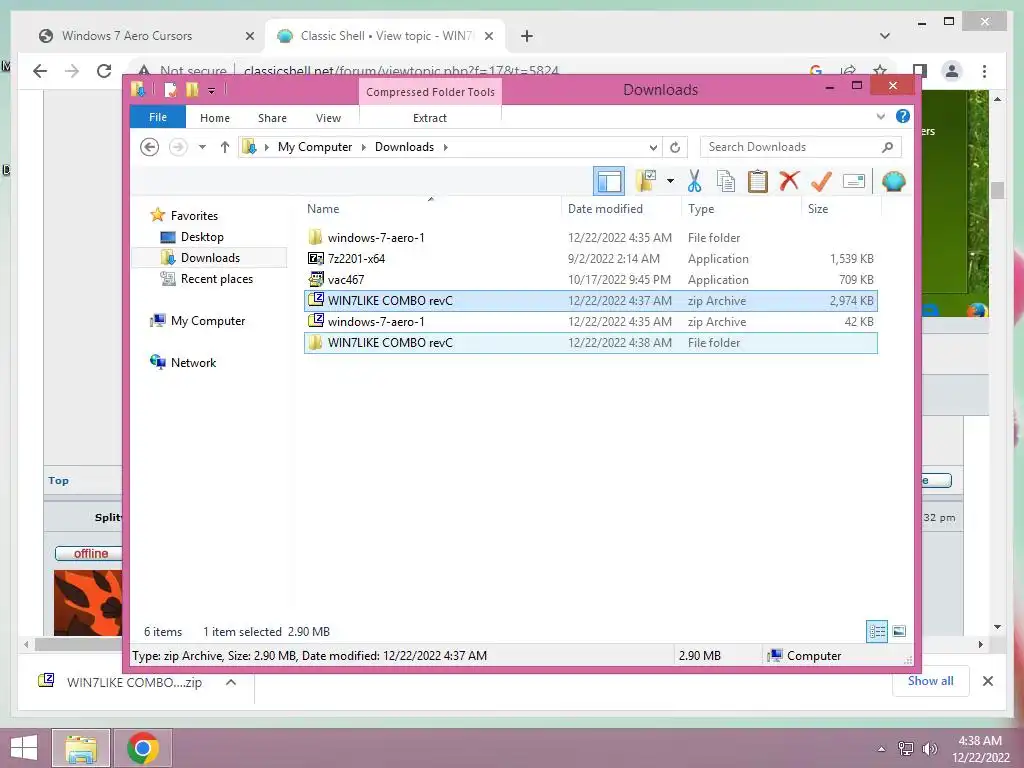Click the New Folder quick access toolbar icon

pyautogui.click(x=192, y=90)
